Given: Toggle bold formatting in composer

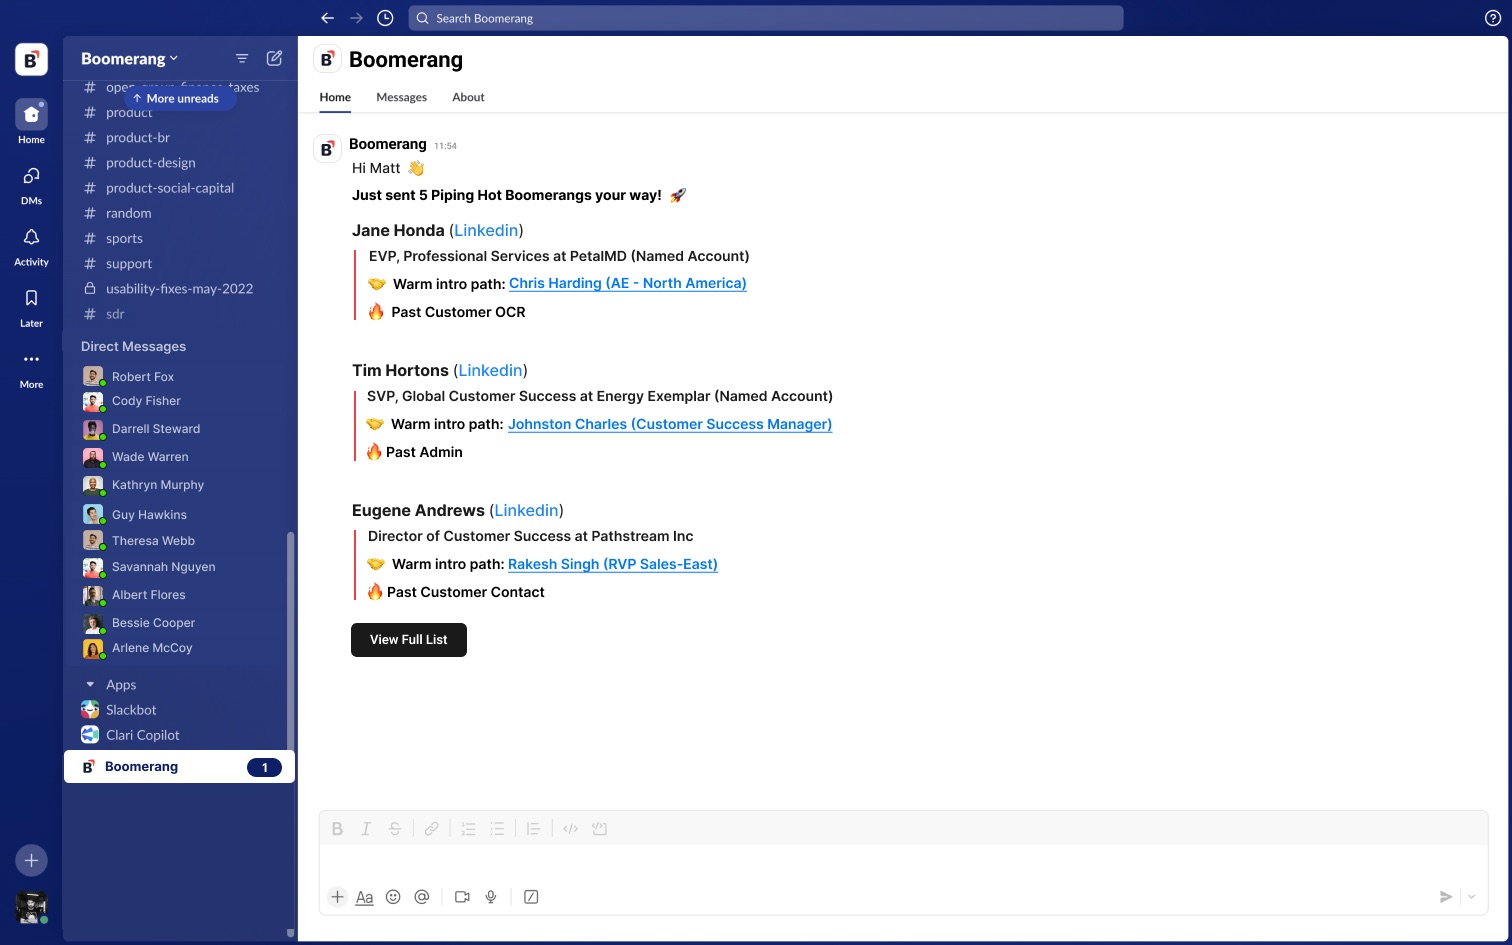Looking at the screenshot, I should click(337, 829).
